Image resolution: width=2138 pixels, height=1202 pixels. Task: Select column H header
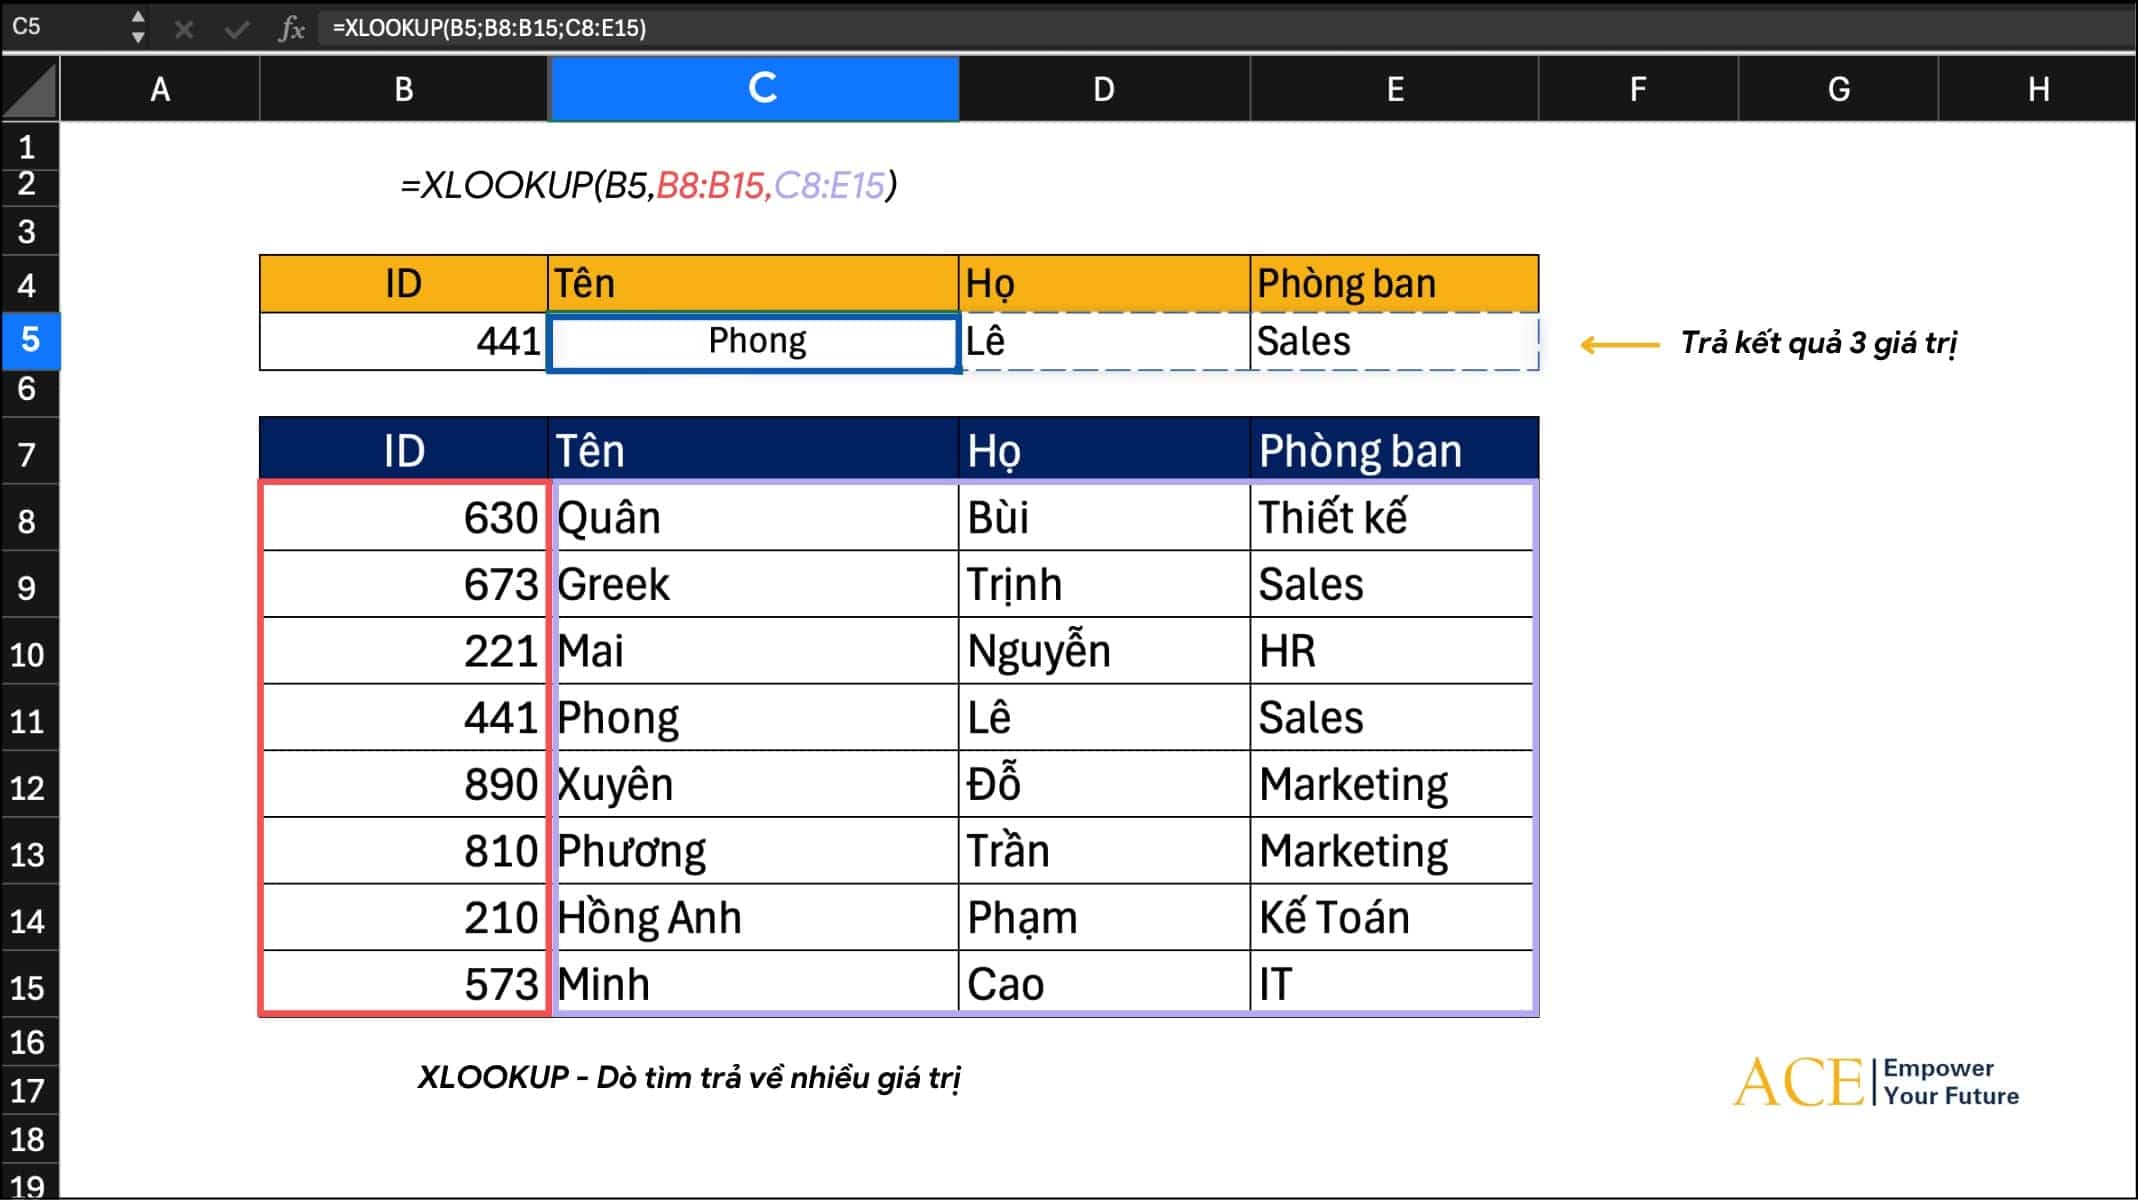pos(2037,89)
